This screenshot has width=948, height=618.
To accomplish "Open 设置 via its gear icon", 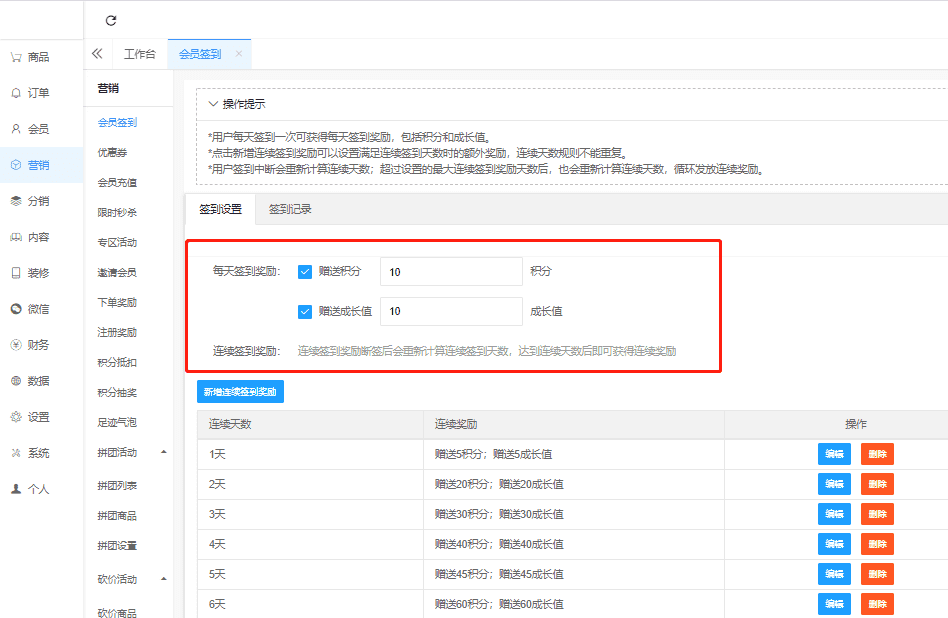I will pyautogui.click(x=16, y=417).
